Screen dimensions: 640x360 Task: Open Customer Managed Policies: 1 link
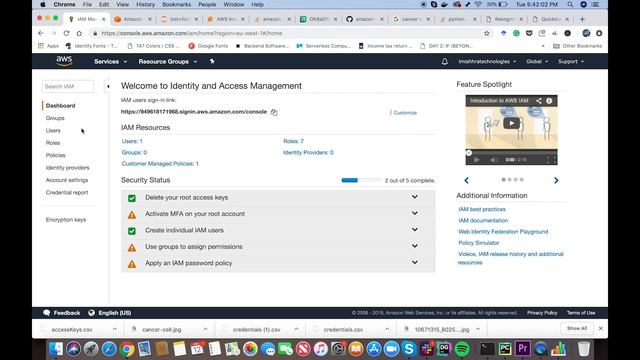(160, 164)
